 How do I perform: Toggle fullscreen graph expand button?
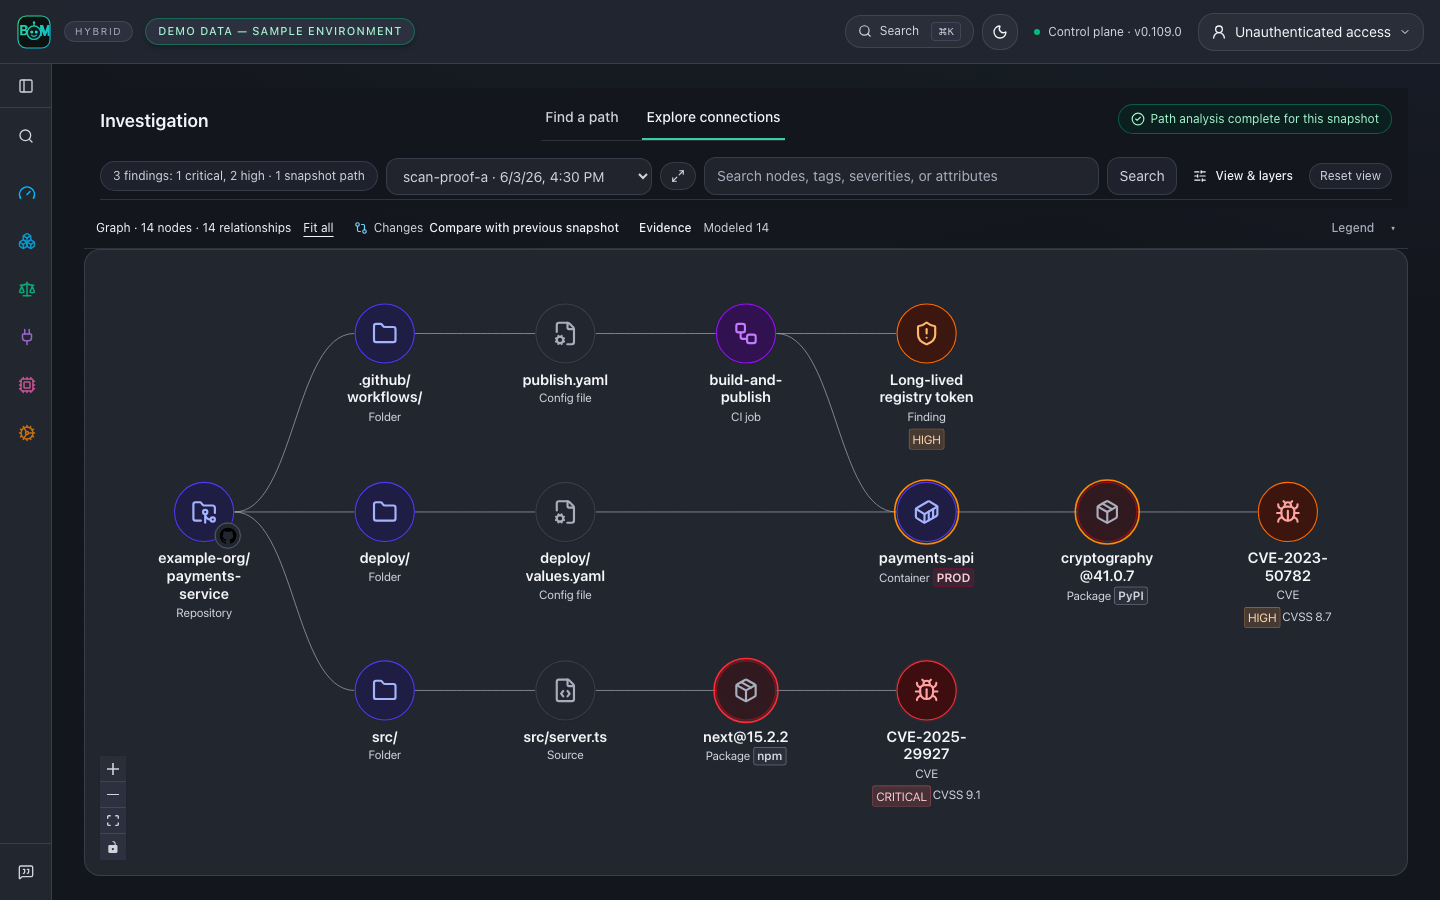click(678, 176)
